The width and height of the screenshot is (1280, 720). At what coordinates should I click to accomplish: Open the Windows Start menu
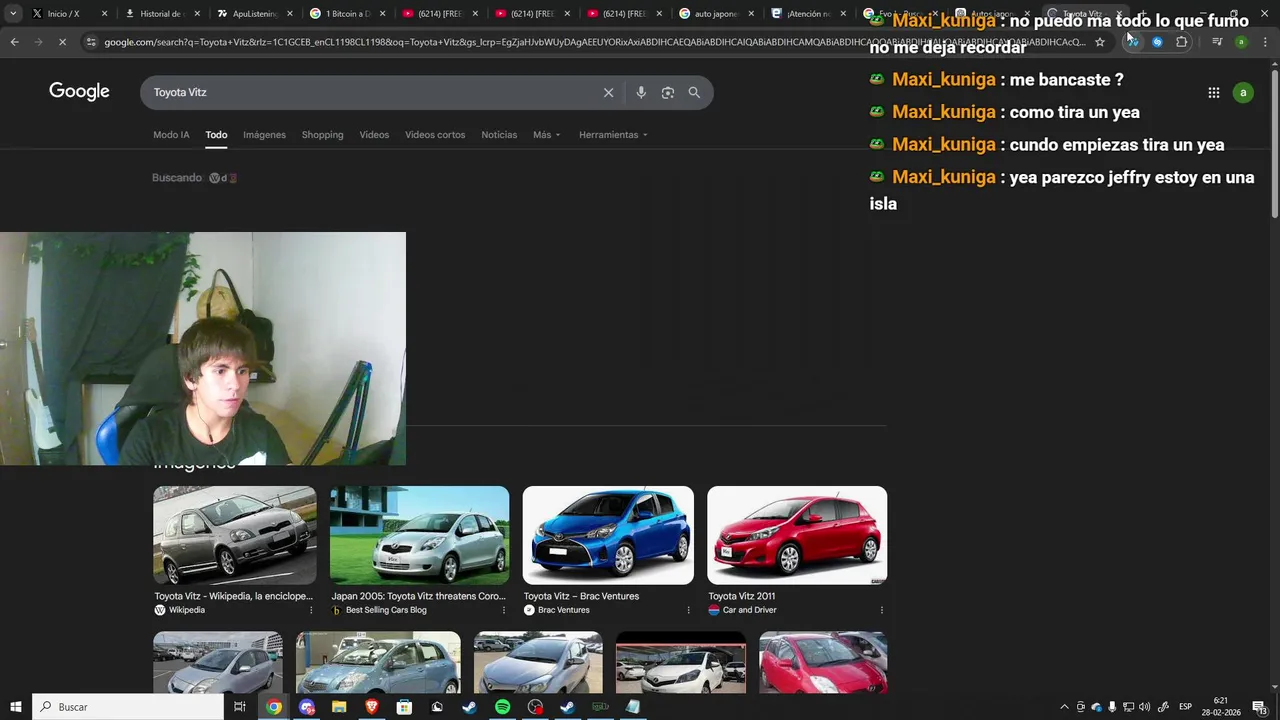[15, 707]
